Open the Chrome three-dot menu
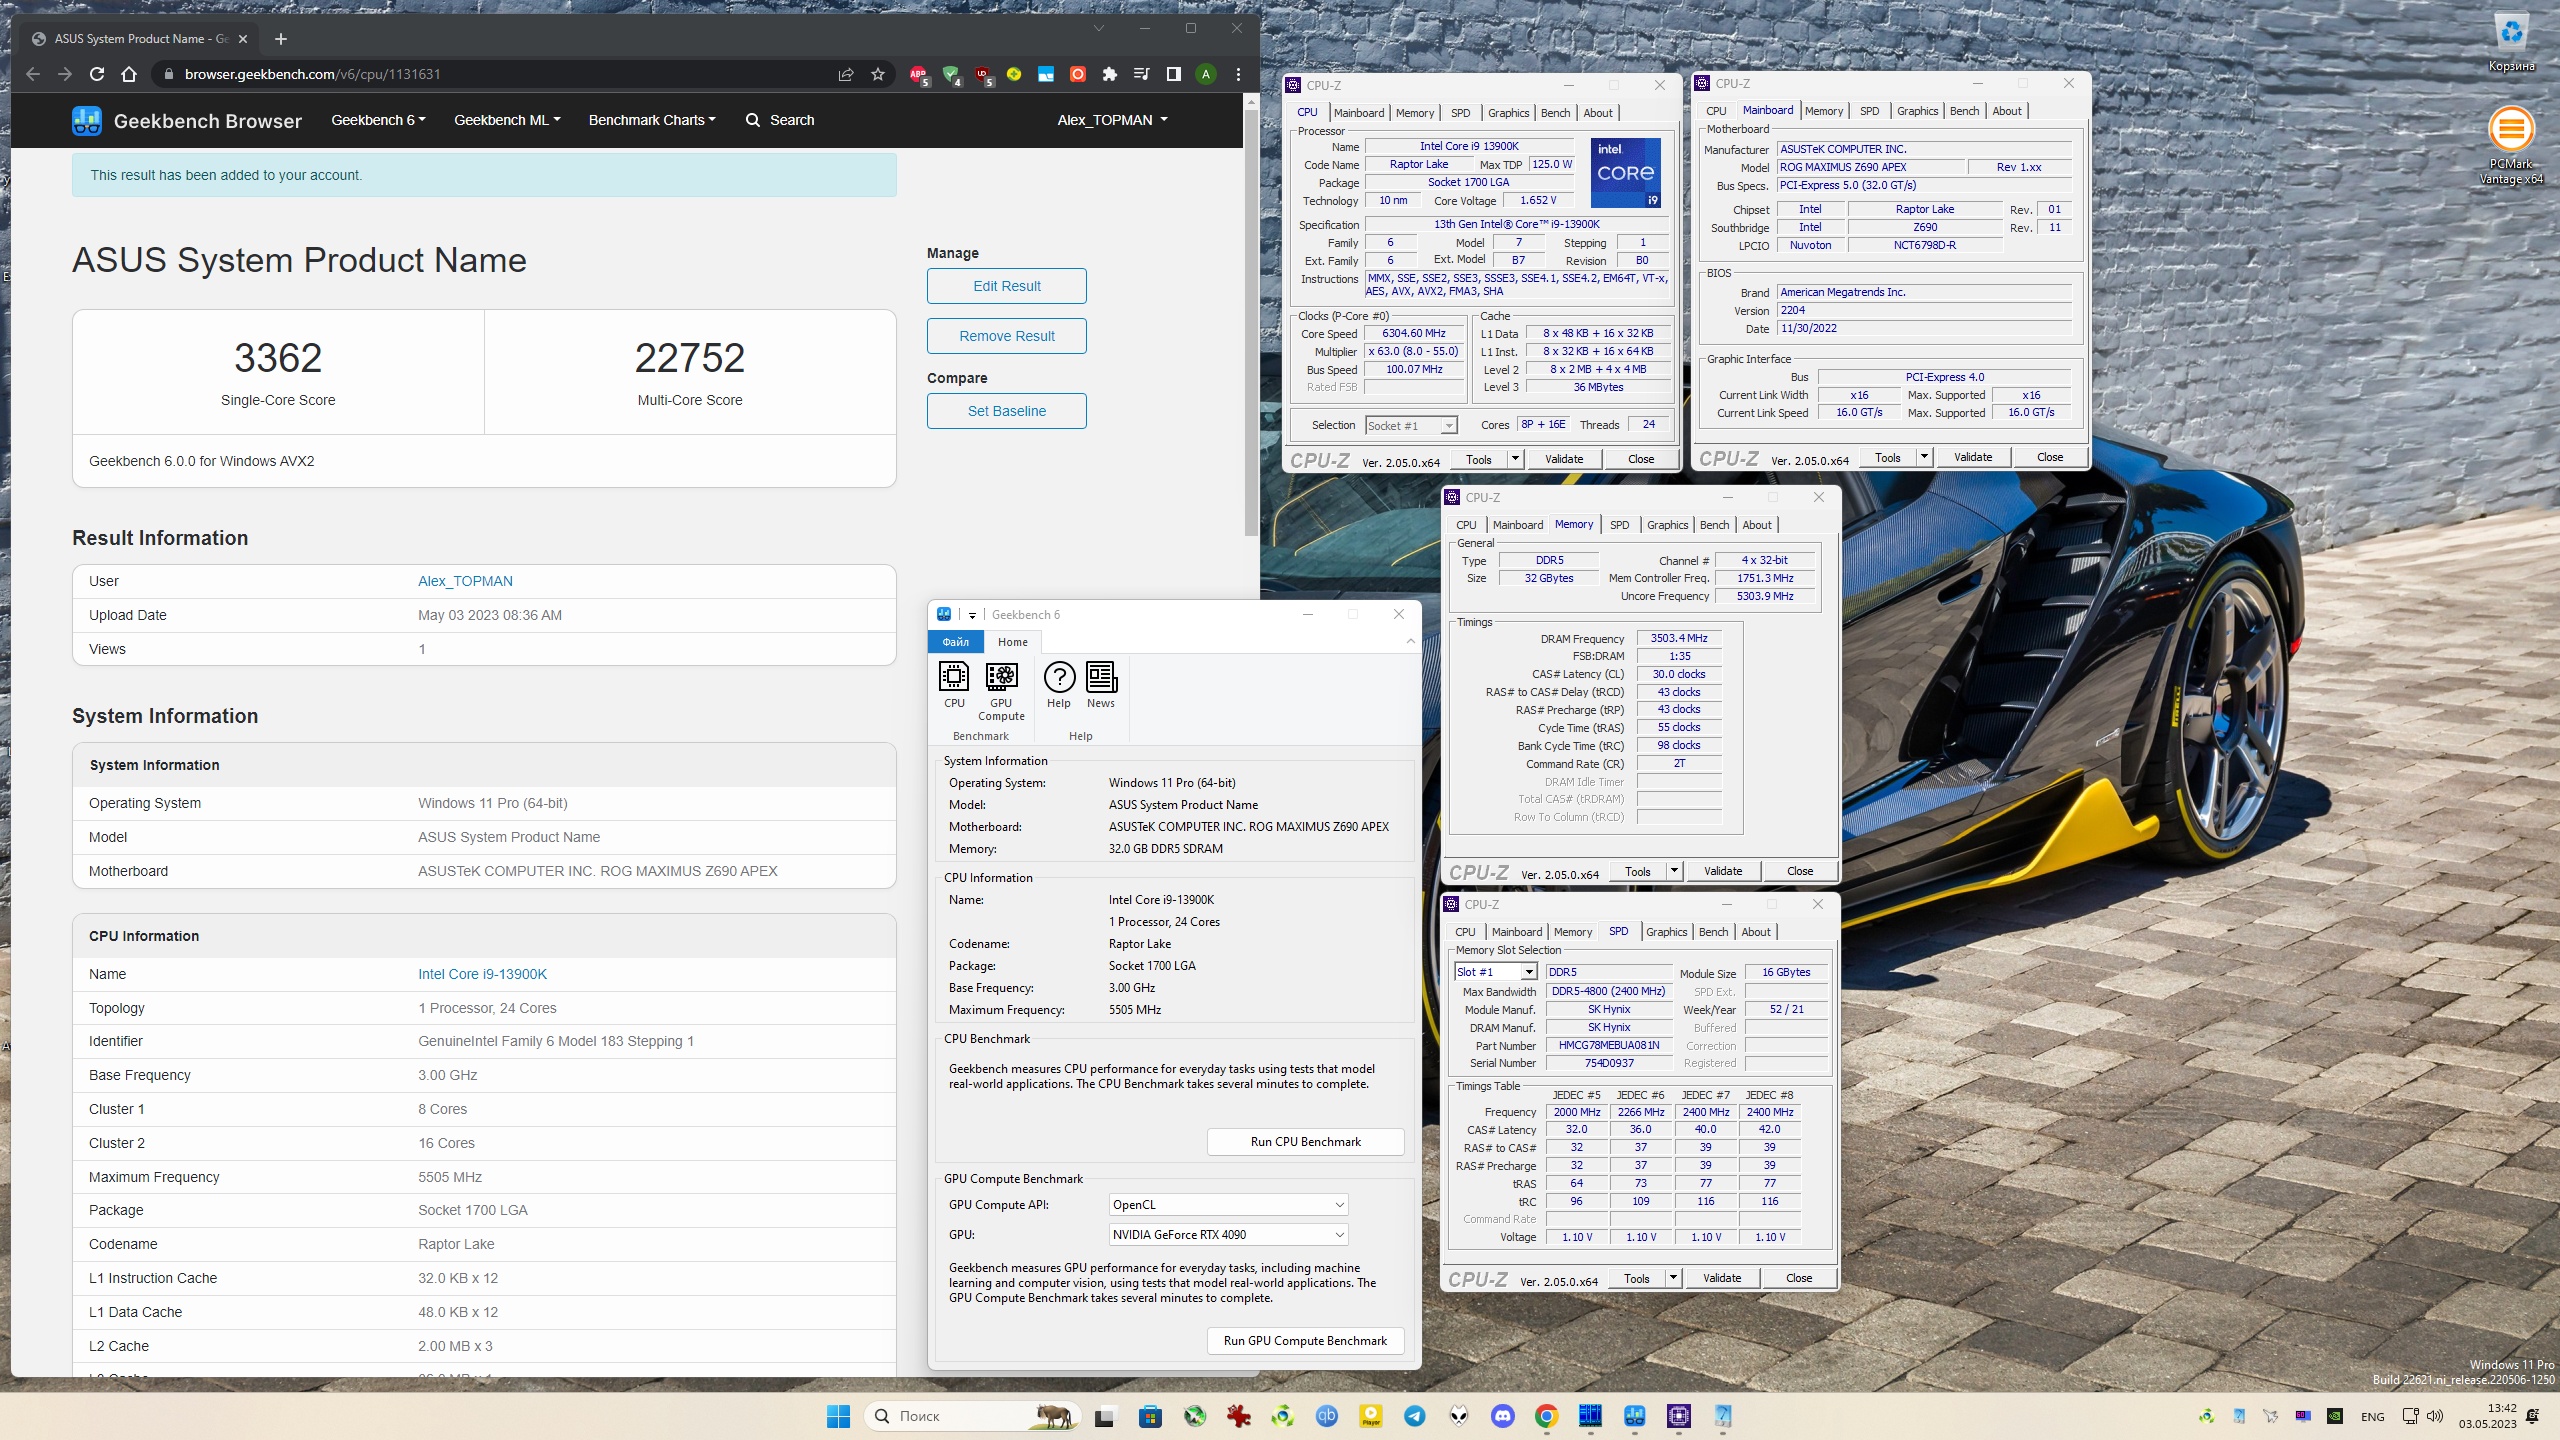The height and width of the screenshot is (1440, 2560). [1238, 74]
